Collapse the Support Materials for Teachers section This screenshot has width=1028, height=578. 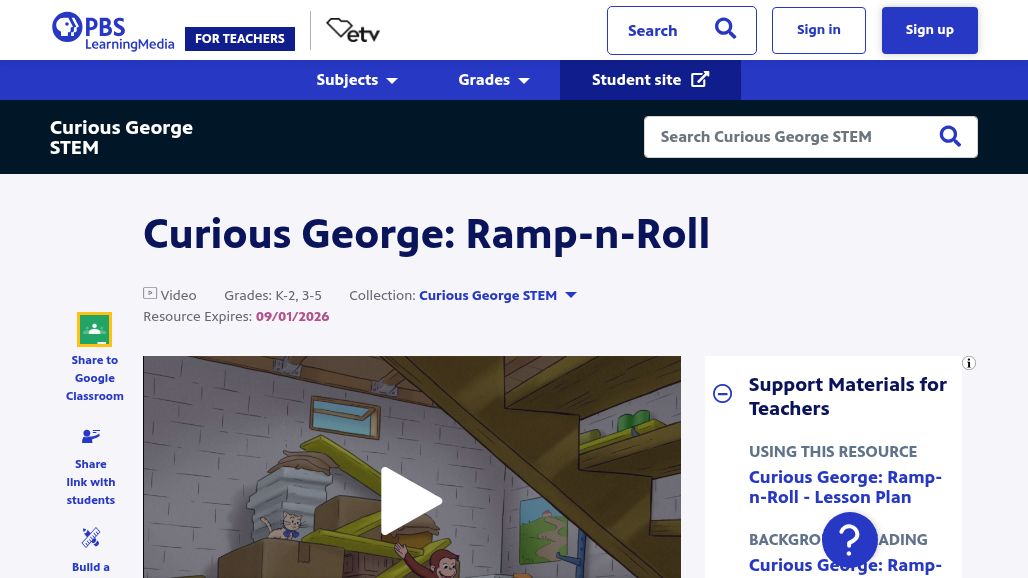click(x=722, y=393)
